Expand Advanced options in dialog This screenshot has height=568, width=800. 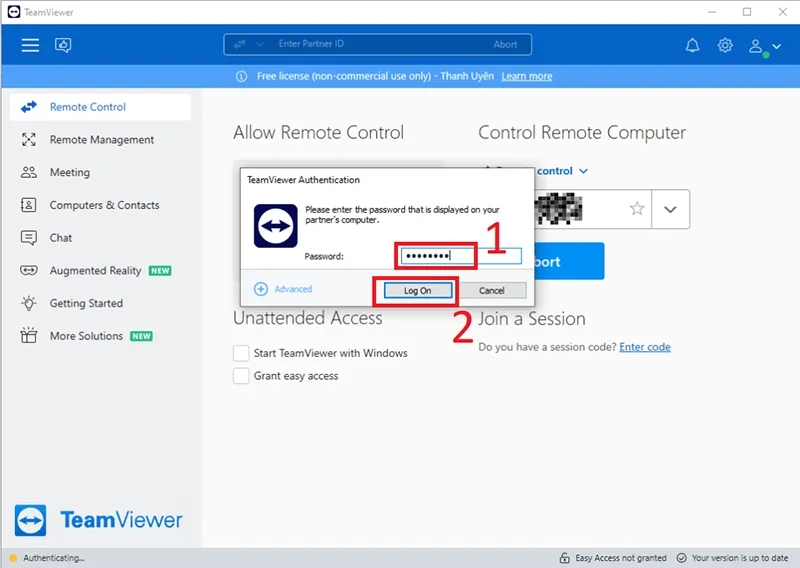point(293,289)
